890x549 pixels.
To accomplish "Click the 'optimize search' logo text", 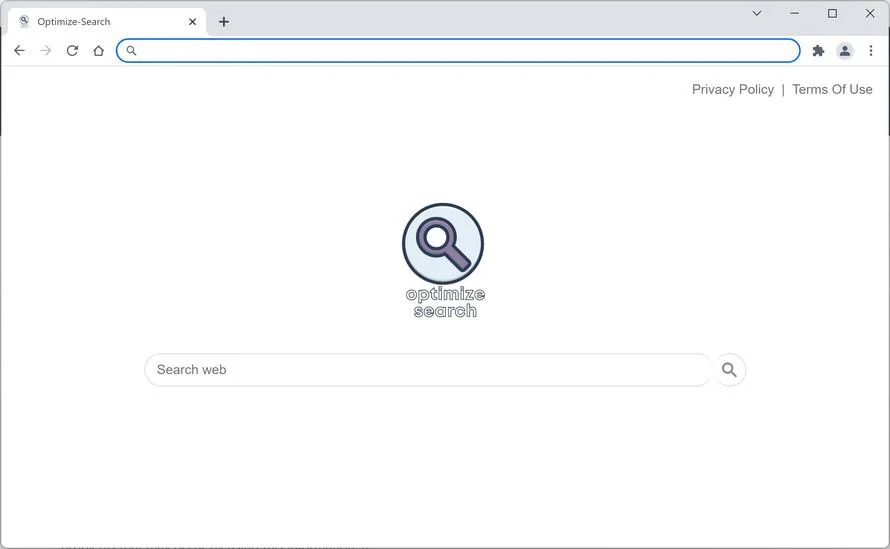I will pos(445,303).
